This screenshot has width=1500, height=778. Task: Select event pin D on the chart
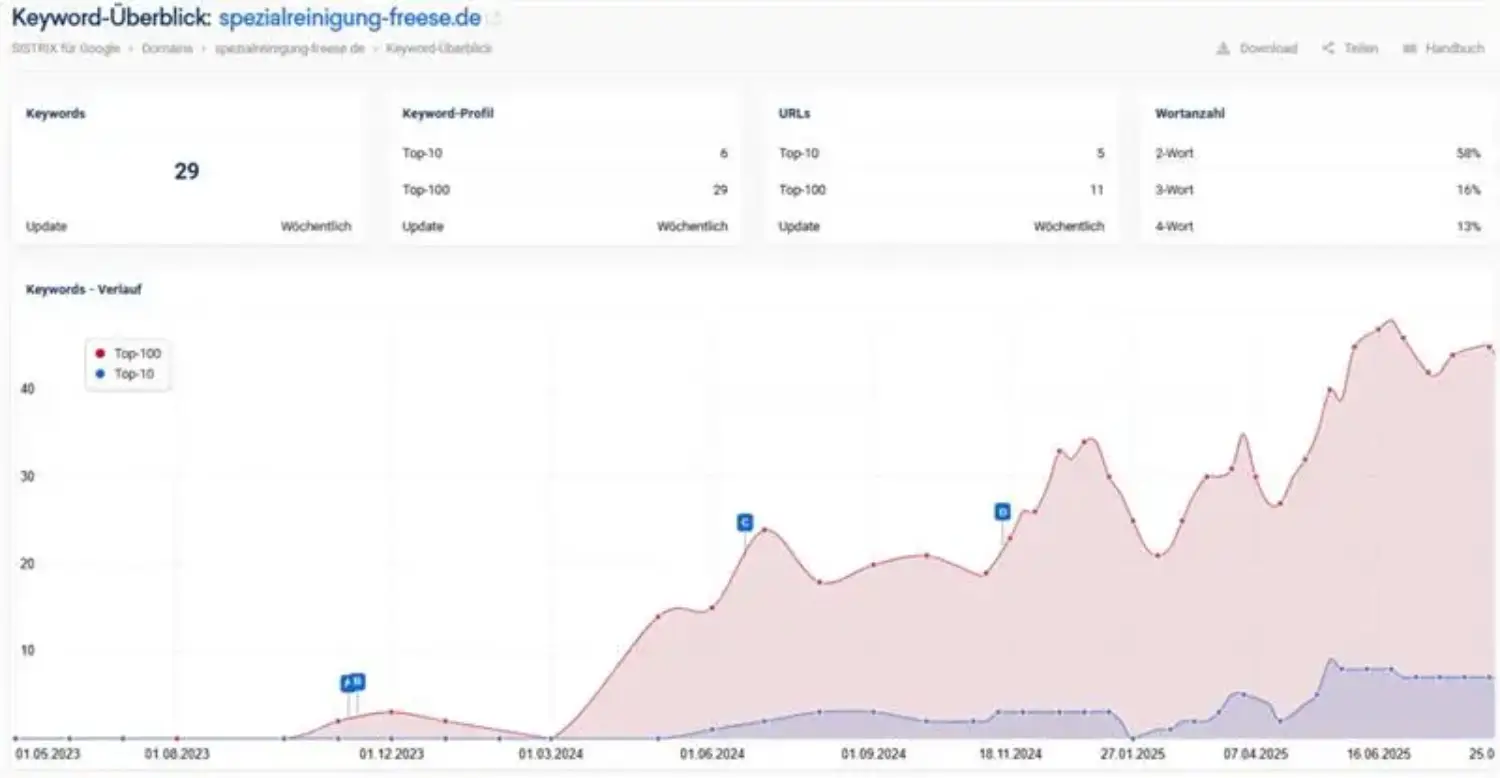tap(1002, 511)
